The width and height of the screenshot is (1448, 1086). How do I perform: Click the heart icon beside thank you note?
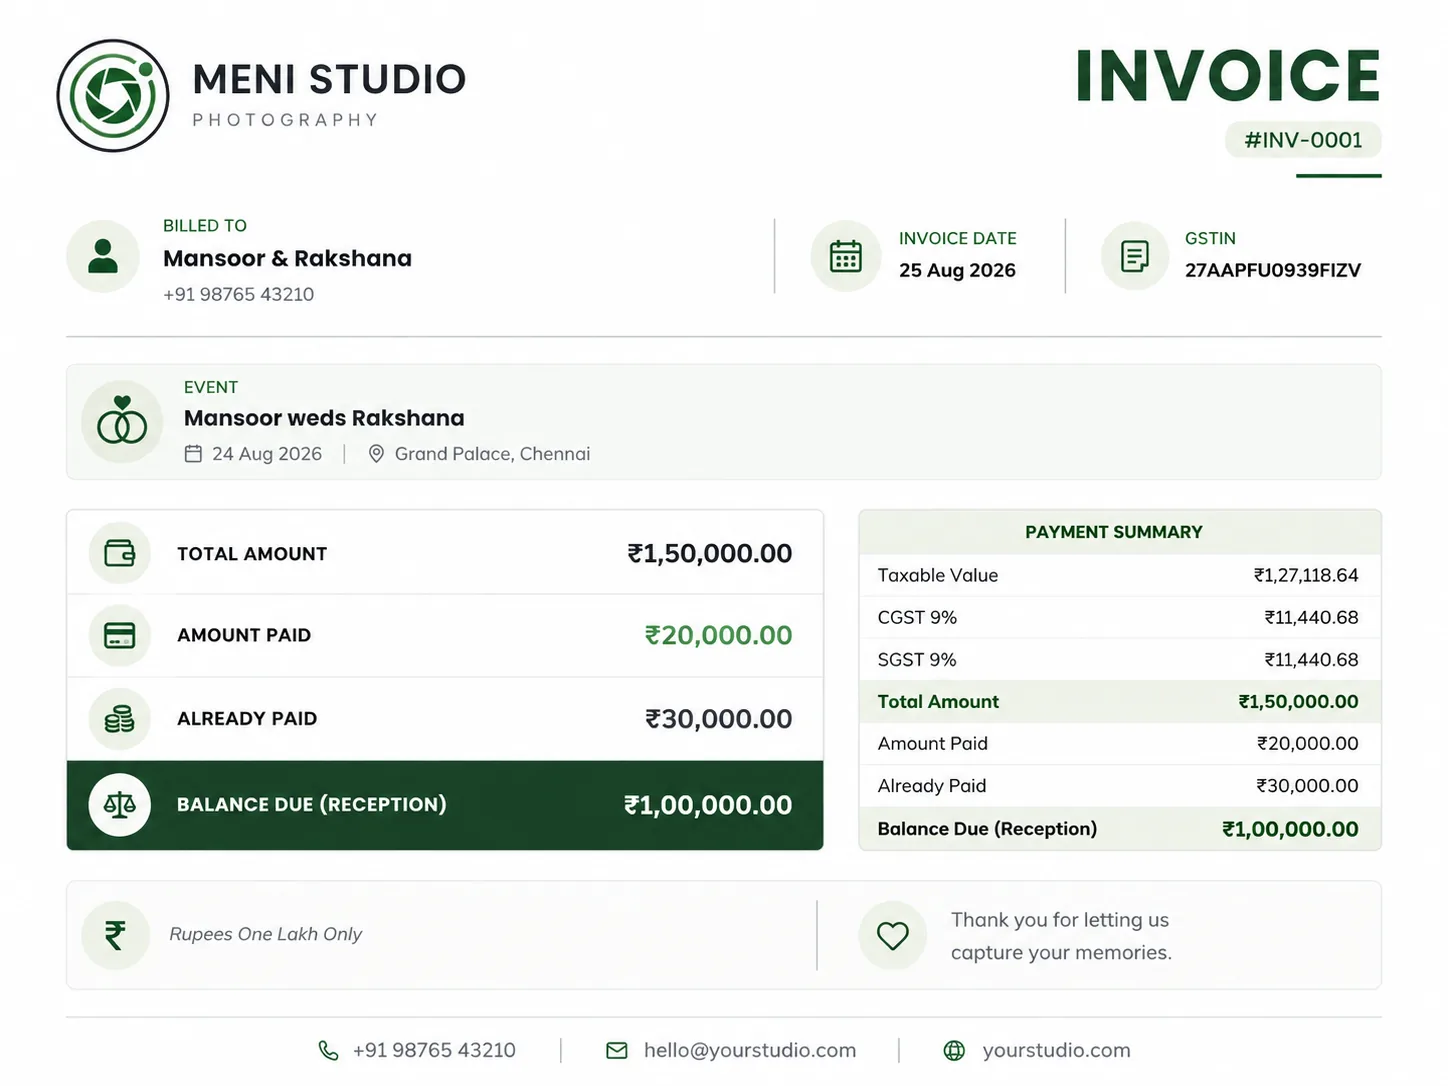[x=893, y=935]
